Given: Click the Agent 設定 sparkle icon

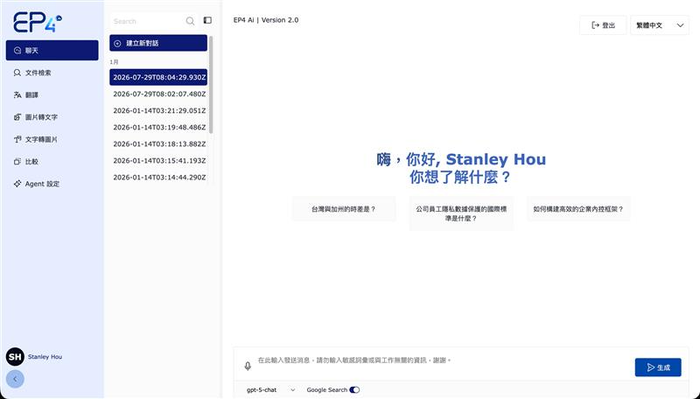Looking at the screenshot, I should (17, 184).
